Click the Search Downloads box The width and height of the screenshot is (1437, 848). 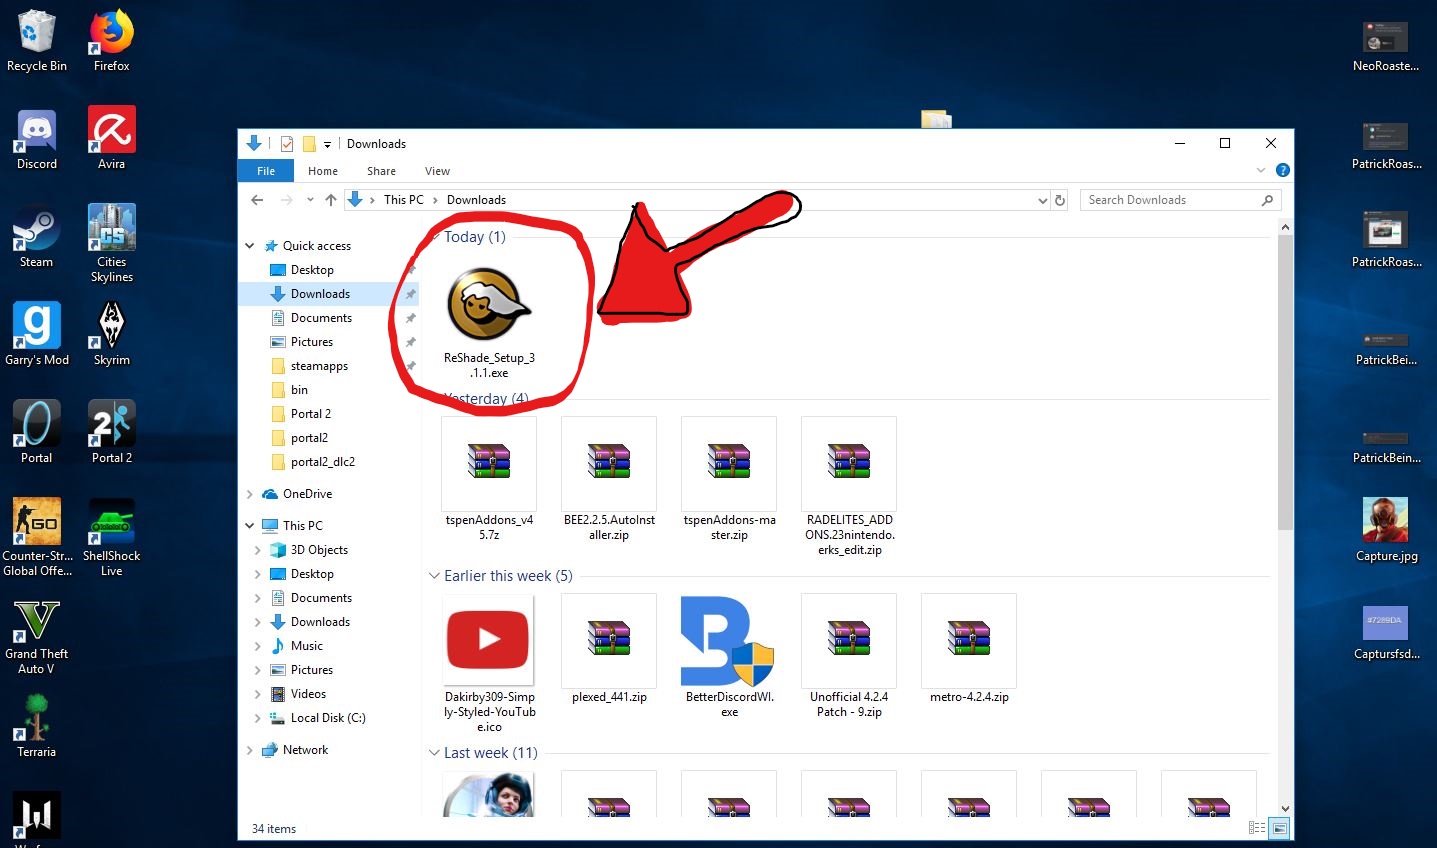pos(1180,200)
